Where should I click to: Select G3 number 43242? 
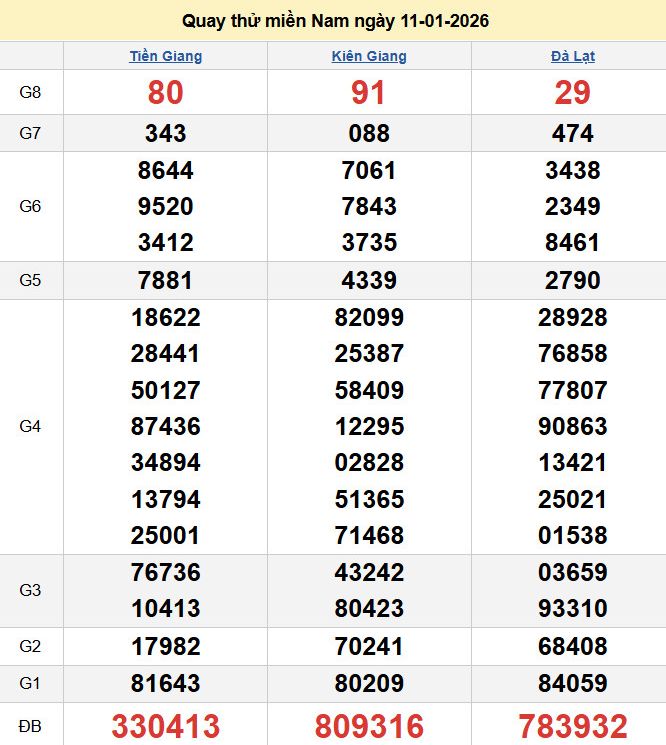point(369,573)
